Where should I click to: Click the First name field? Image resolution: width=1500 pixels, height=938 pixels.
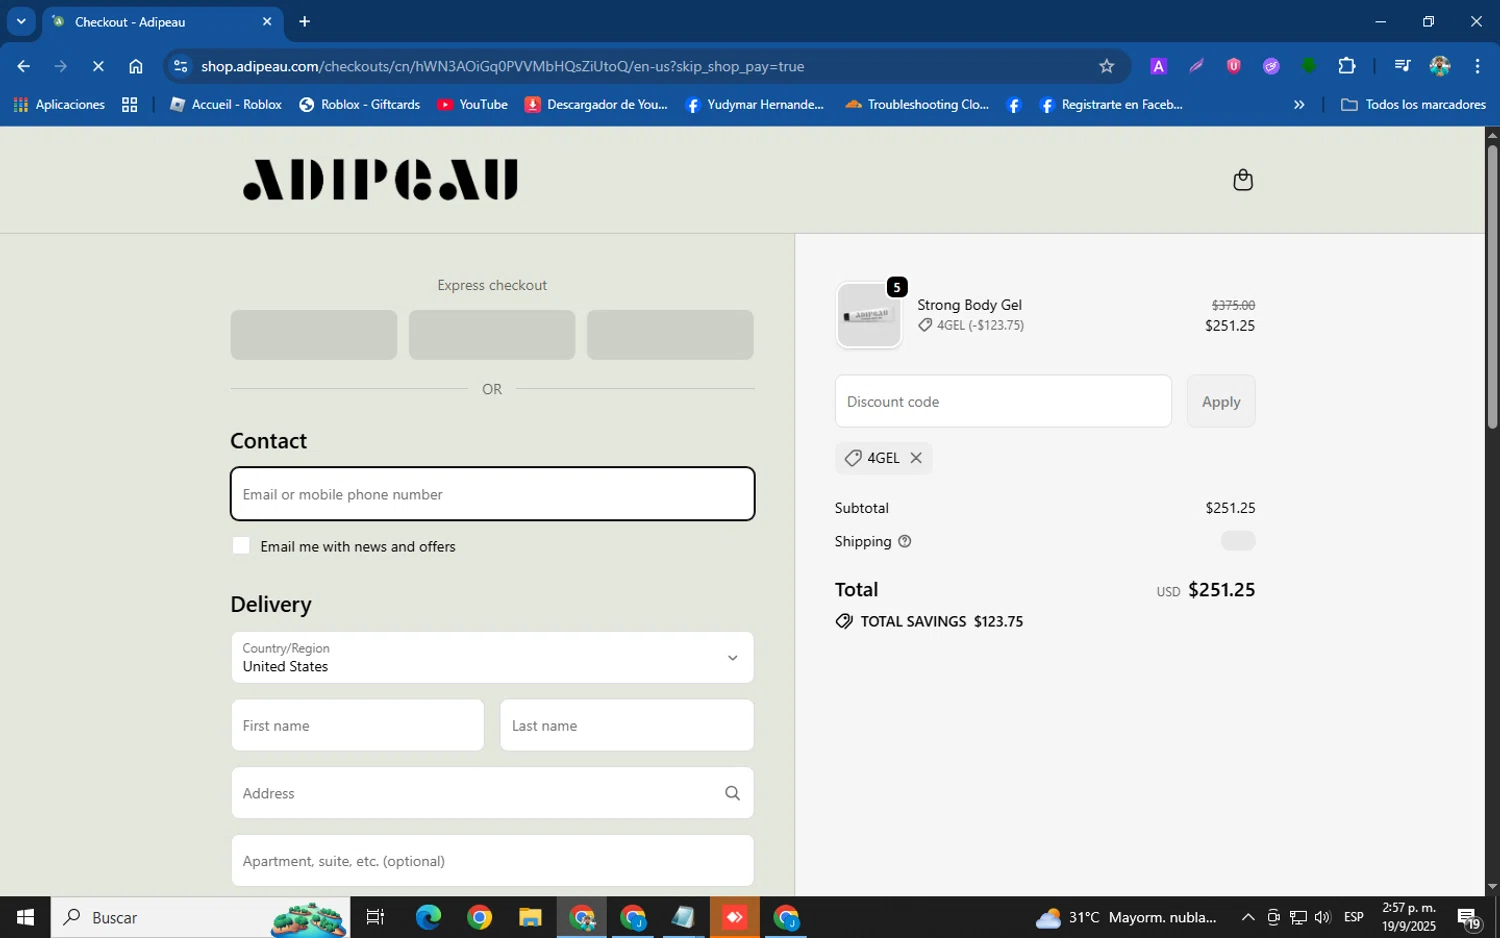coord(357,725)
